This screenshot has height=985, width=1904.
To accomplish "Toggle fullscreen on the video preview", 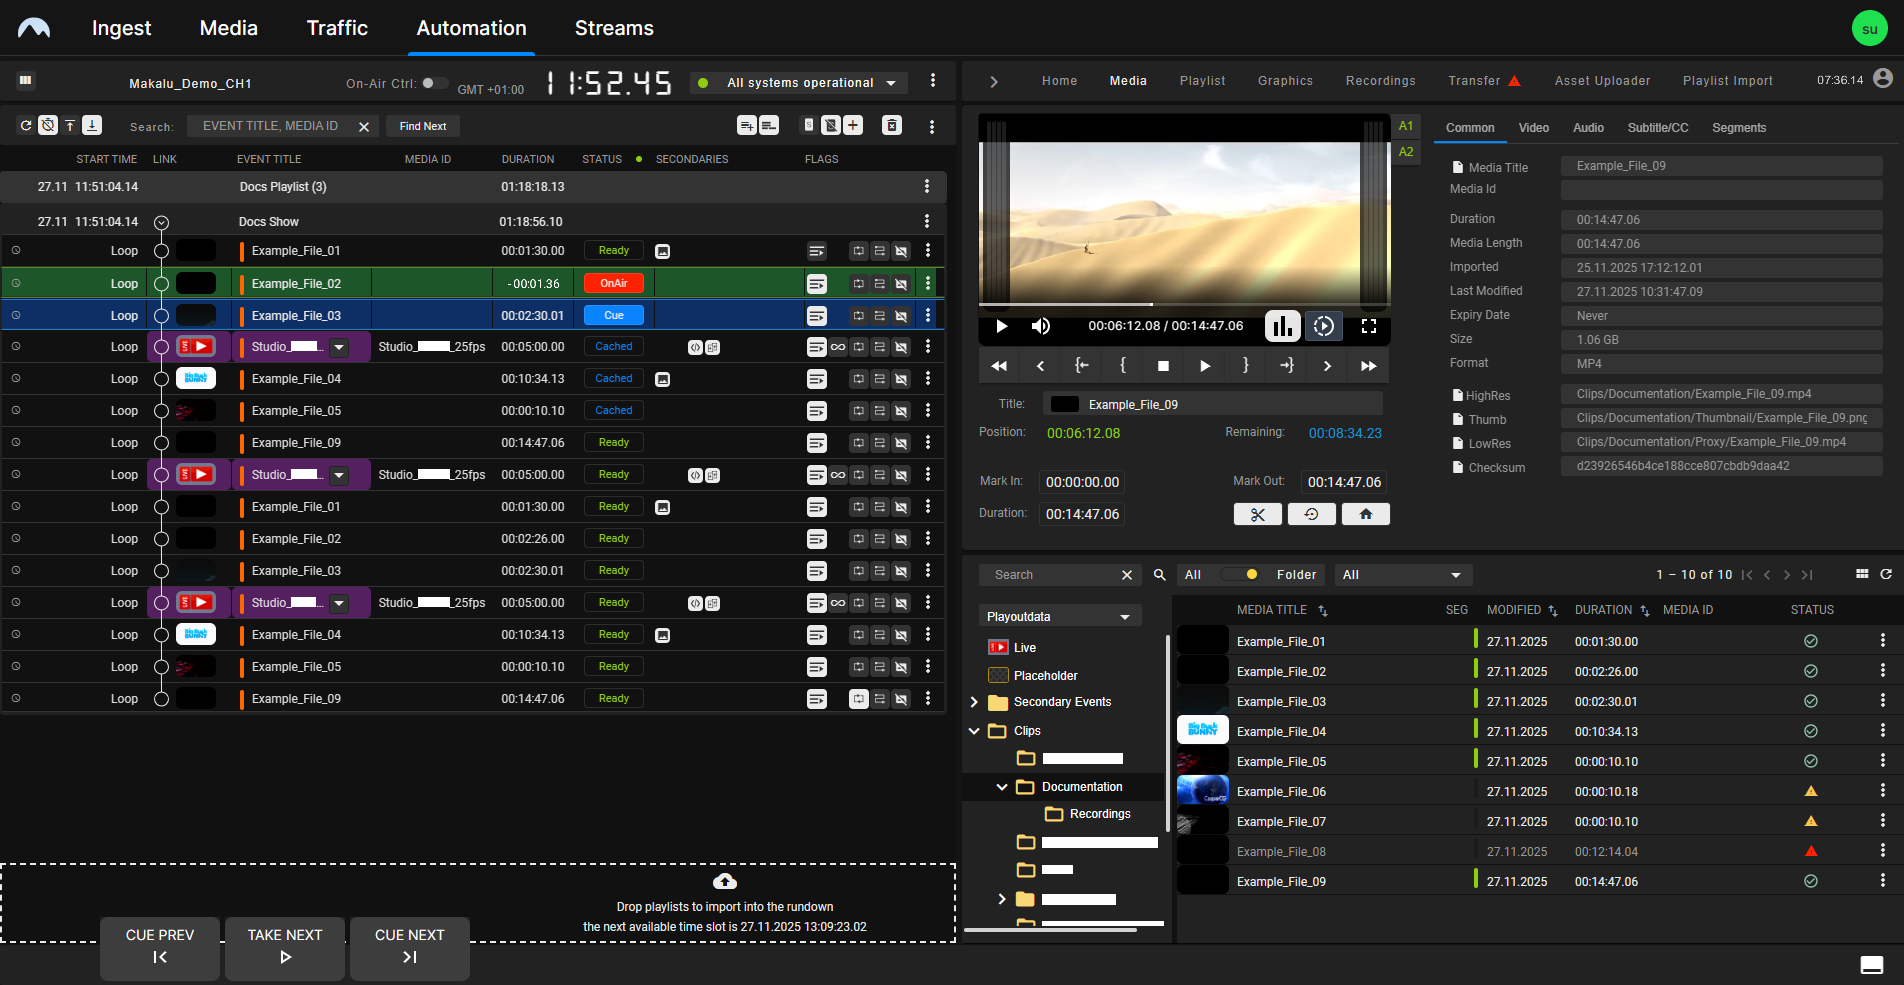I will click(x=1369, y=326).
